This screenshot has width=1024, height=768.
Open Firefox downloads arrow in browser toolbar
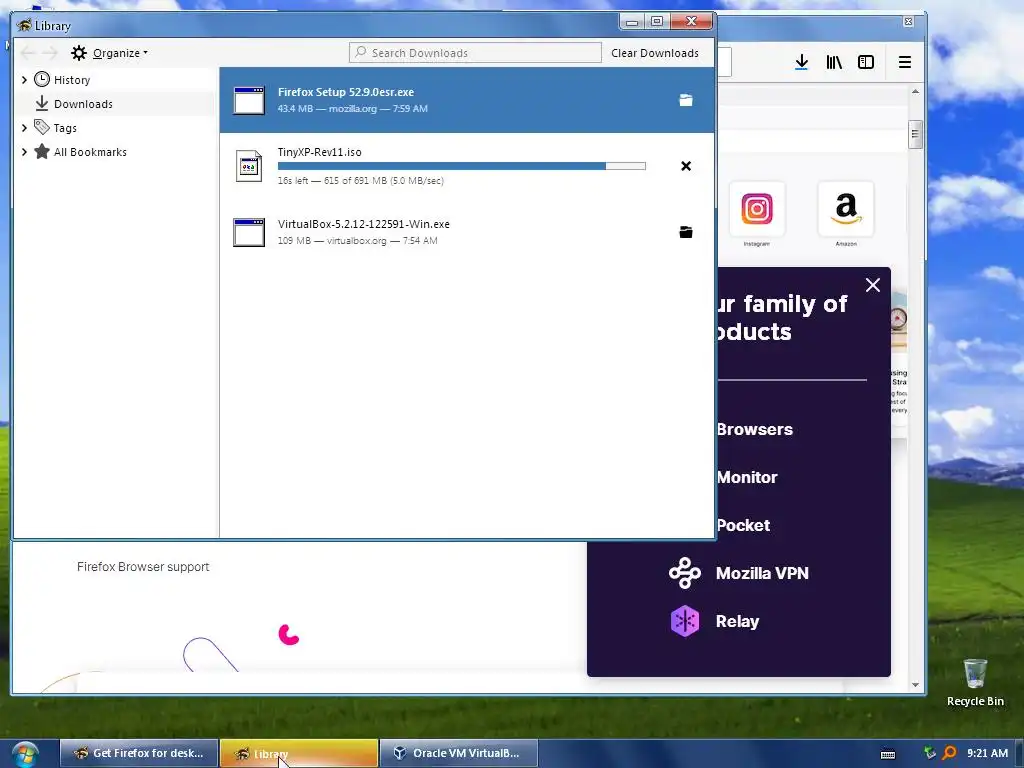pyautogui.click(x=802, y=62)
